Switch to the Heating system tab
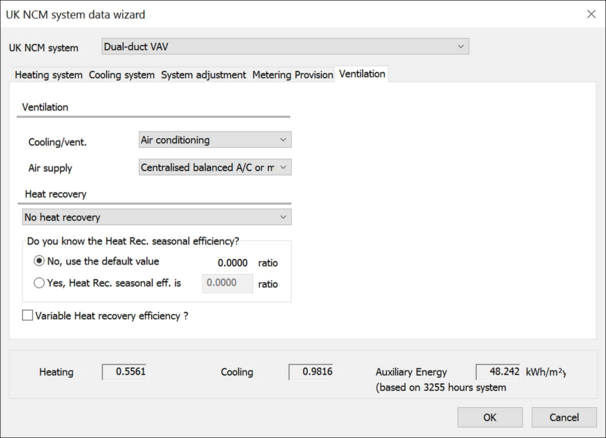The height and width of the screenshot is (438, 606). point(48,75)
